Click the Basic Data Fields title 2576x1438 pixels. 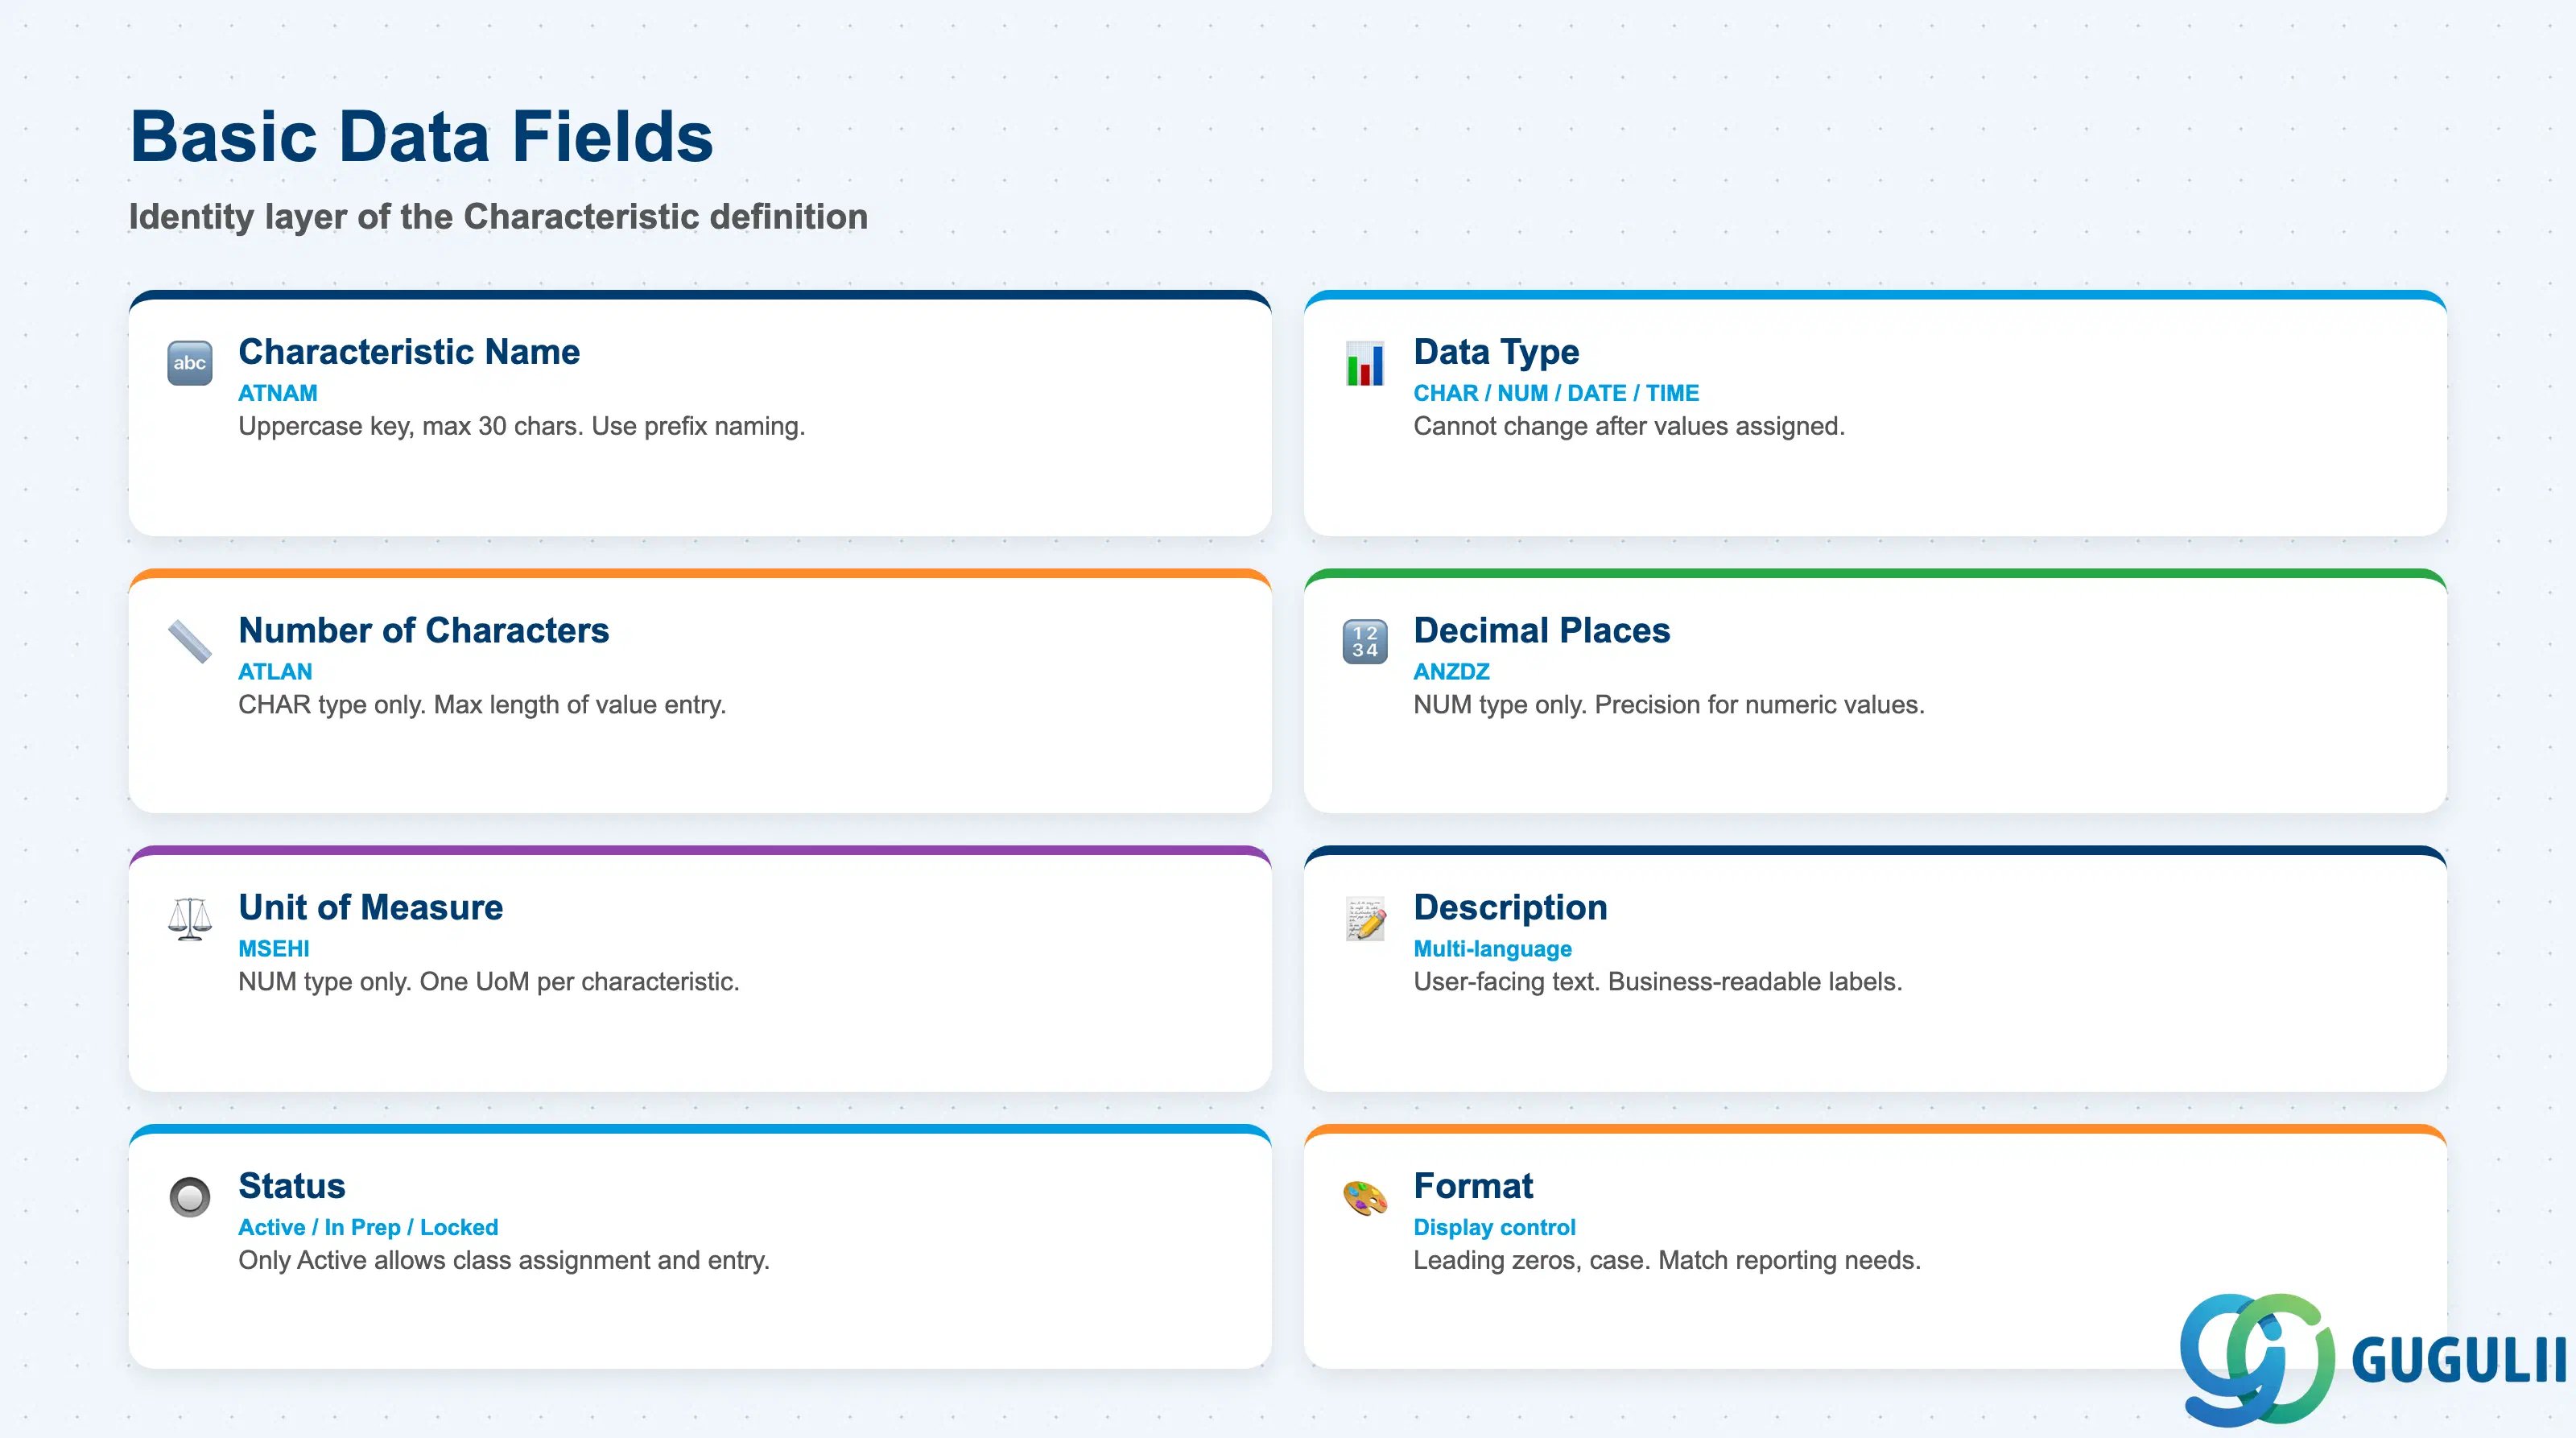(x=421, y=136)
